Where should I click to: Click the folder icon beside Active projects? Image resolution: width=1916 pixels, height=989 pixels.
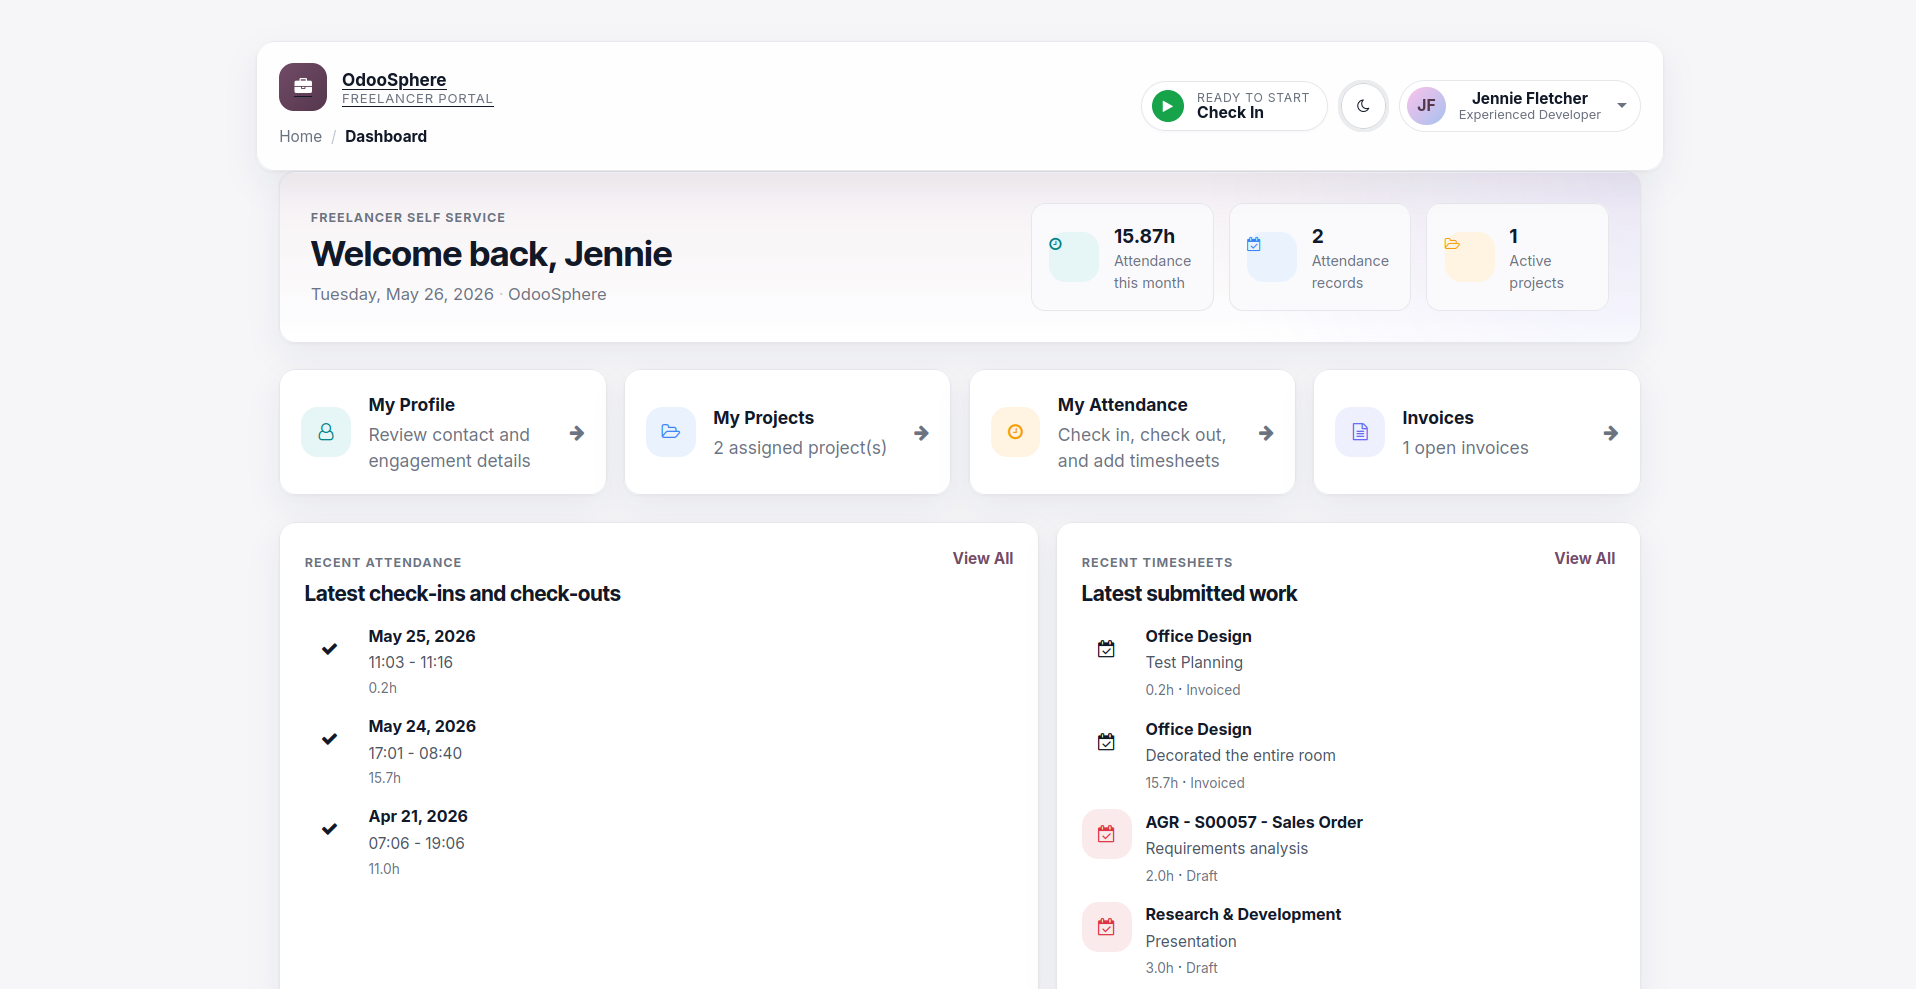tap(1452, 244)
